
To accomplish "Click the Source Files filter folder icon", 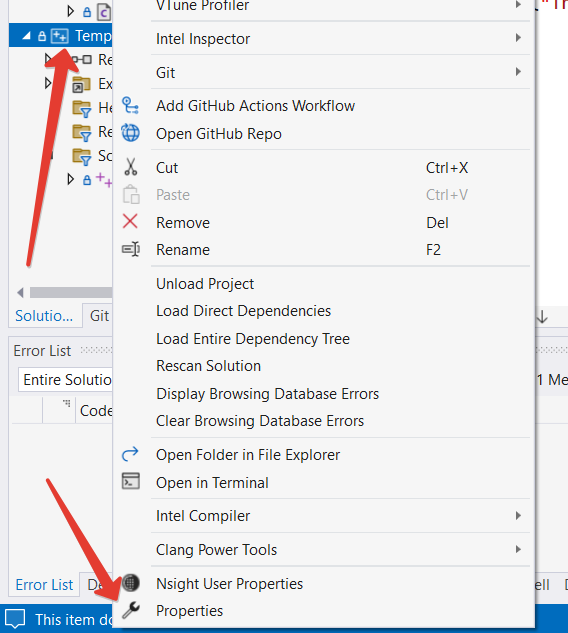I will click(82, 157).
